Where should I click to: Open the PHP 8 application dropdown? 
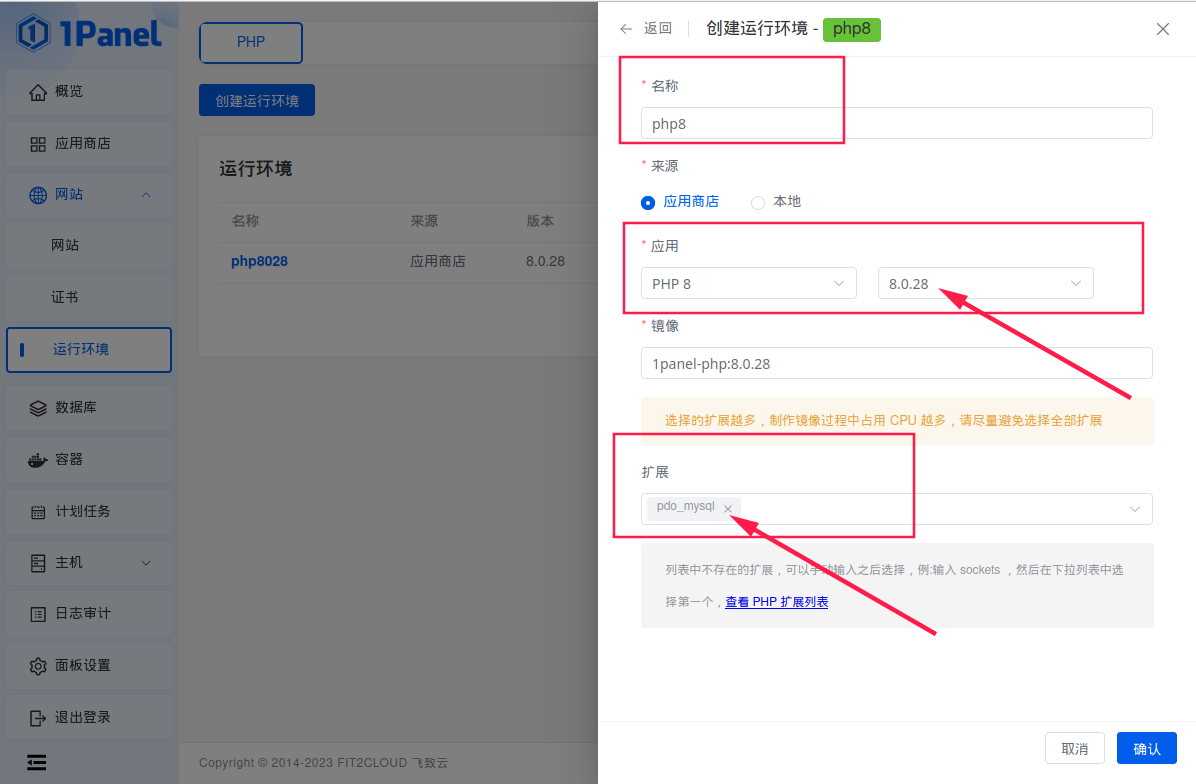point(748,284)
